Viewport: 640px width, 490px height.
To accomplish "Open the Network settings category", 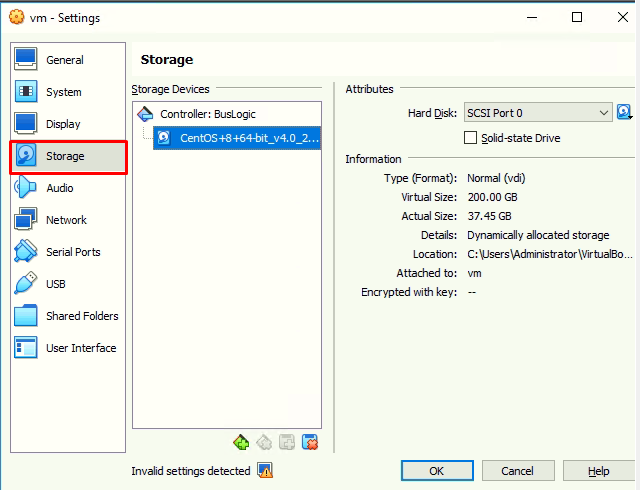I will pos(68,220).
